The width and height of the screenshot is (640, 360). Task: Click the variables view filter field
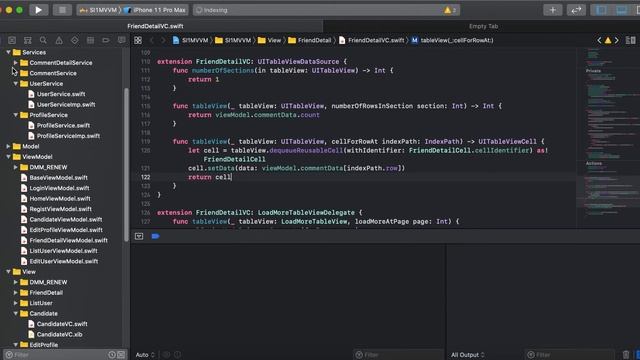point(398,355)
